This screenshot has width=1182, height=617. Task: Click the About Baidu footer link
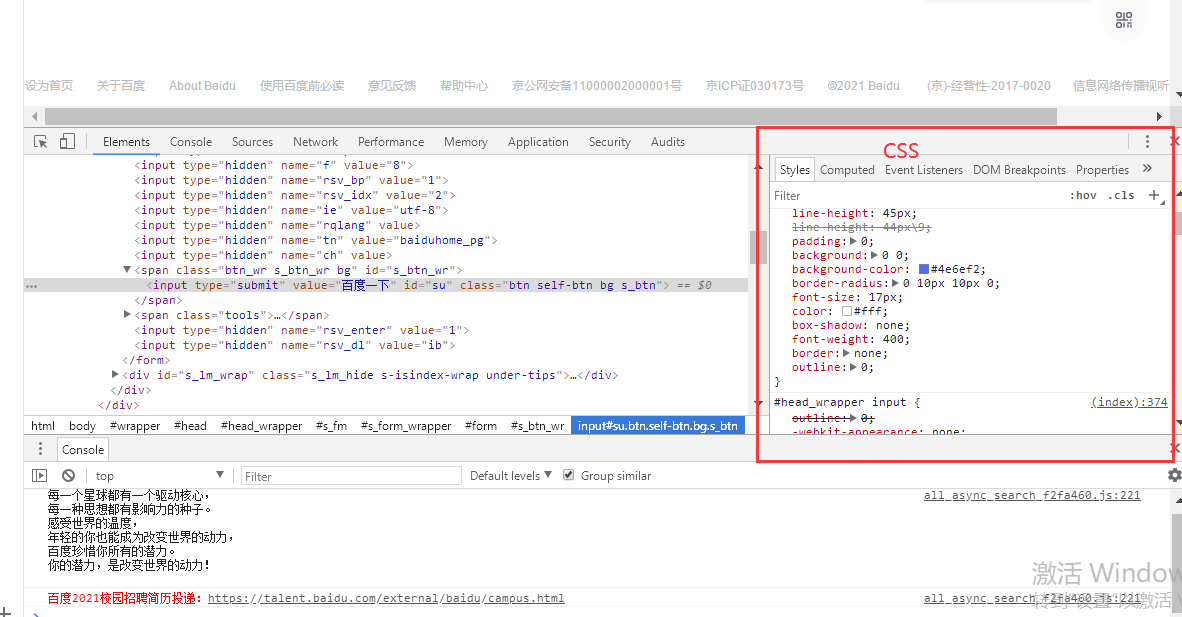tap(202, 86)
